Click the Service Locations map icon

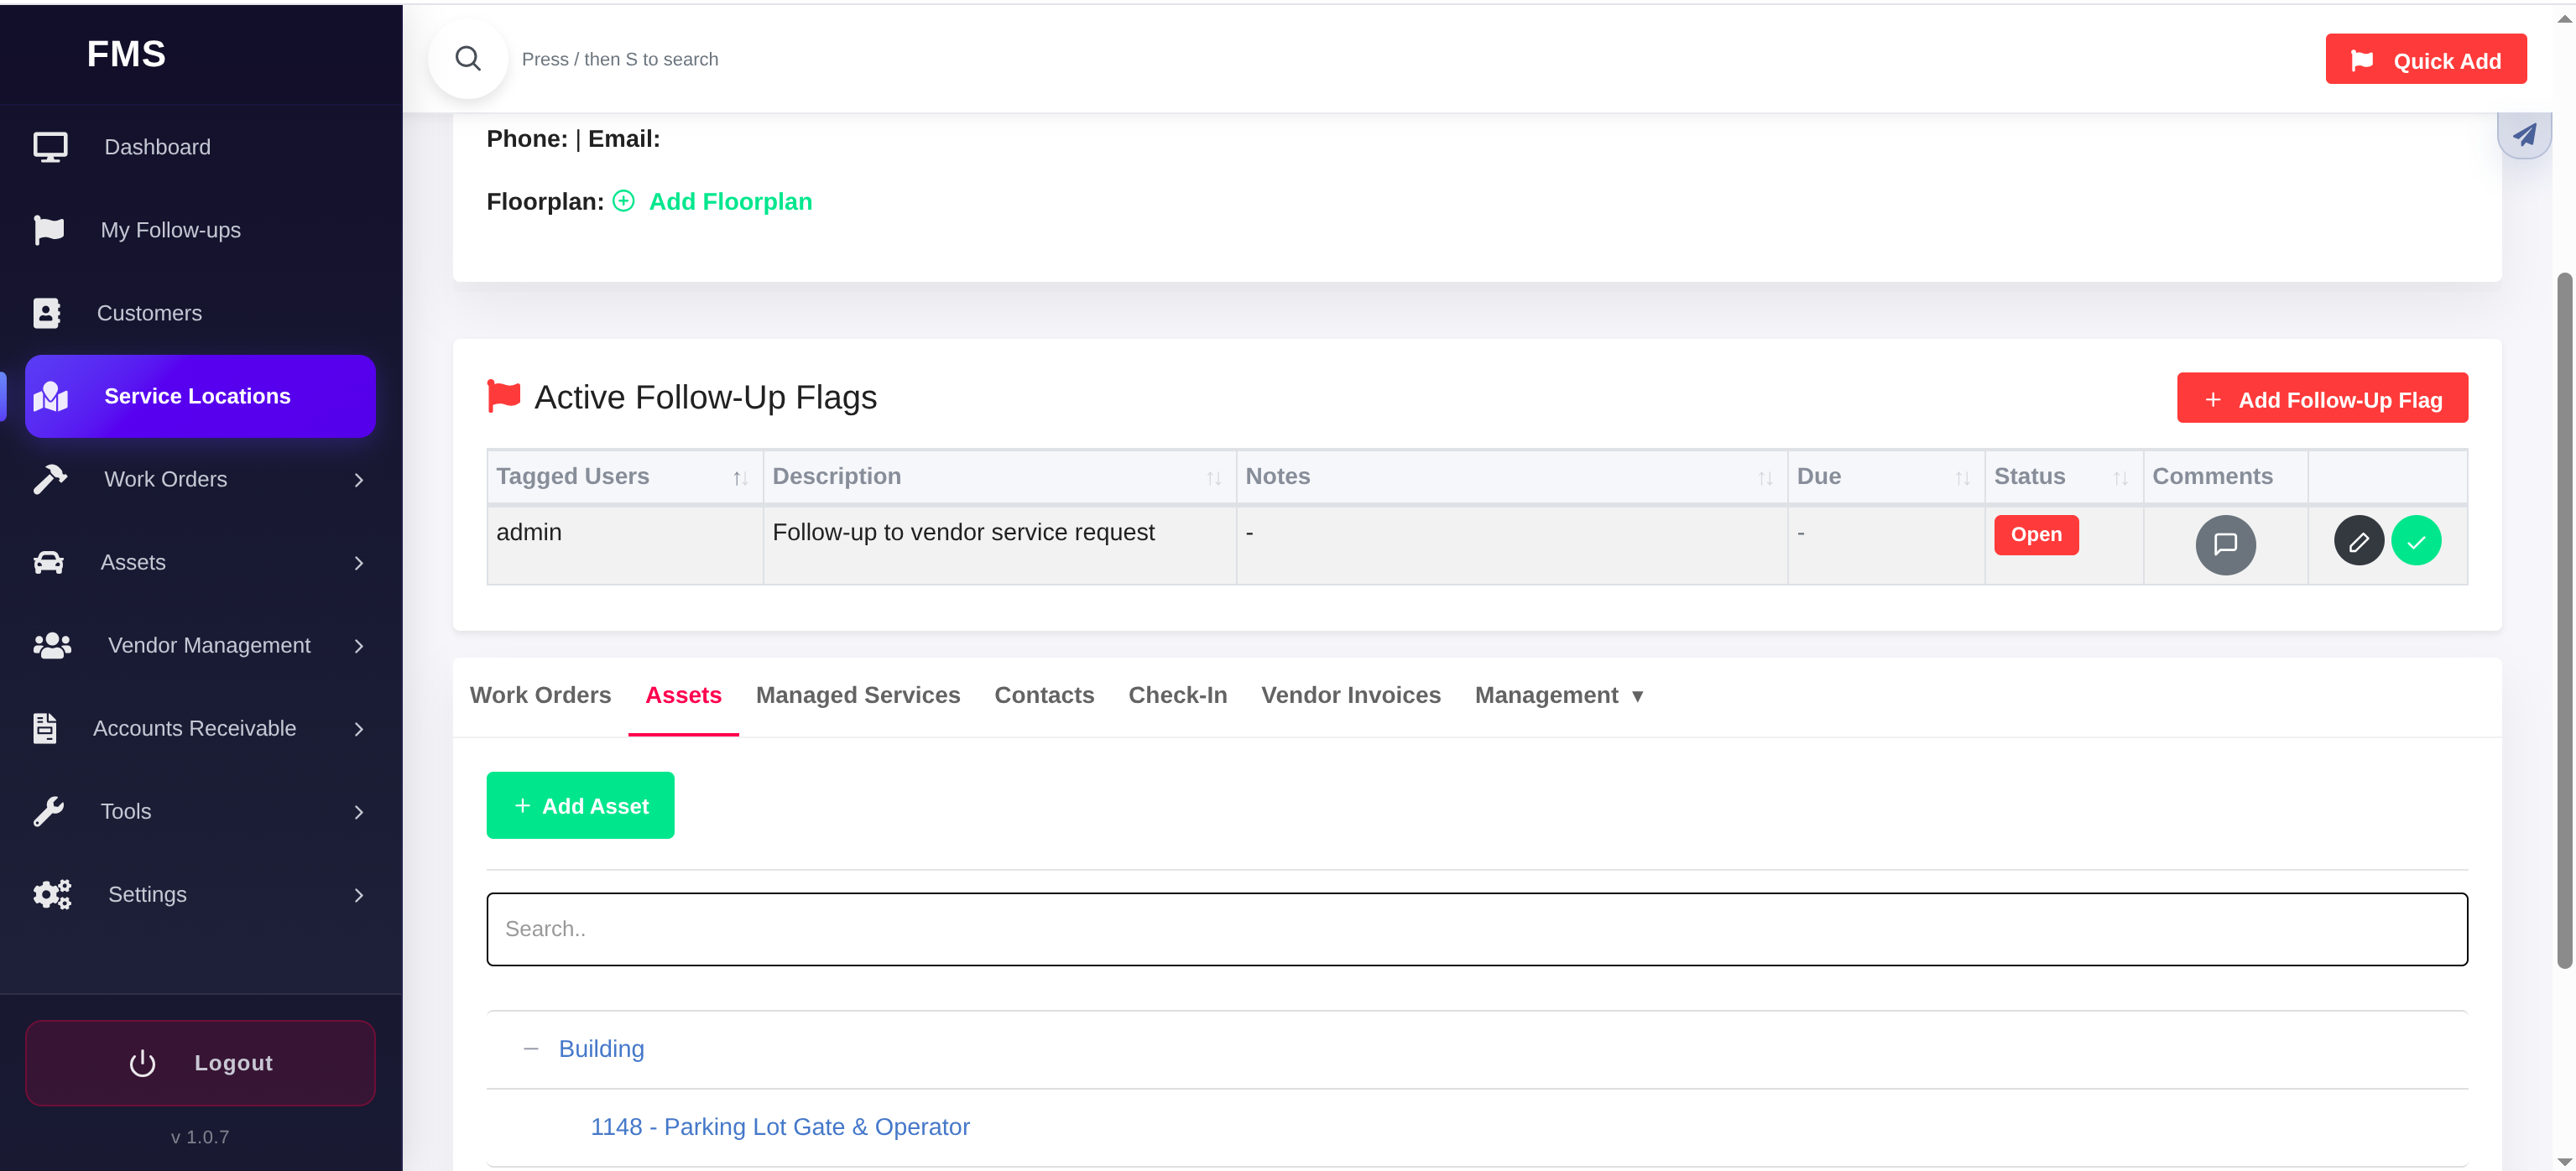[50, 396]
